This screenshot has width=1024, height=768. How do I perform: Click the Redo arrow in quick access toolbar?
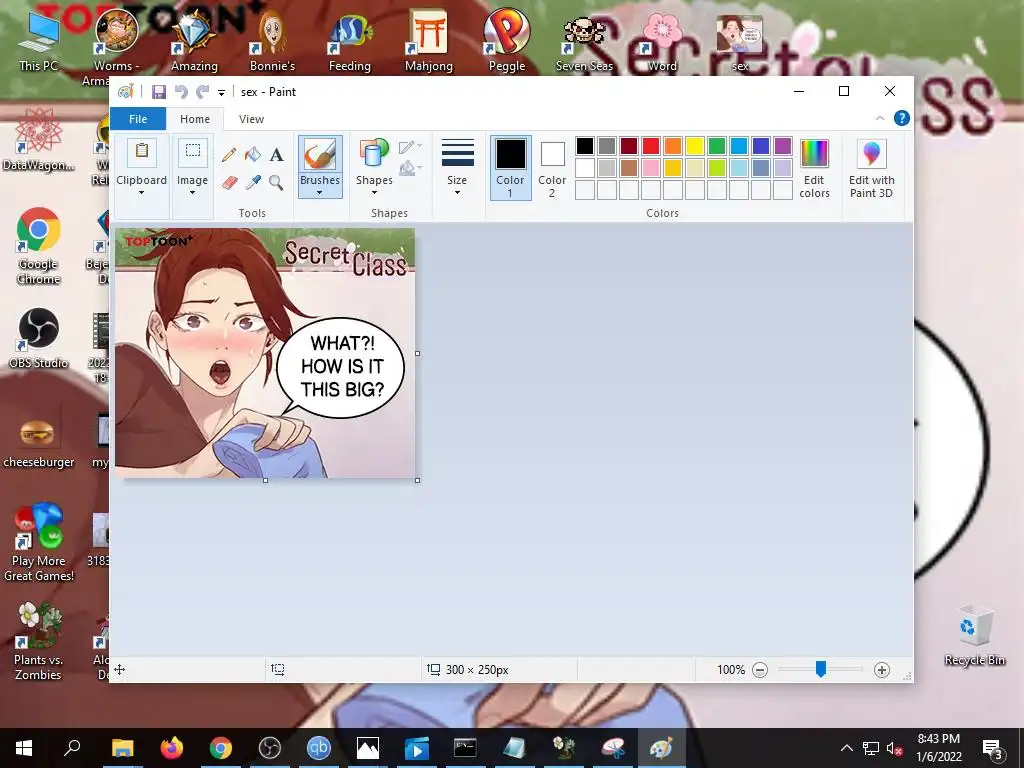(203, 92)
